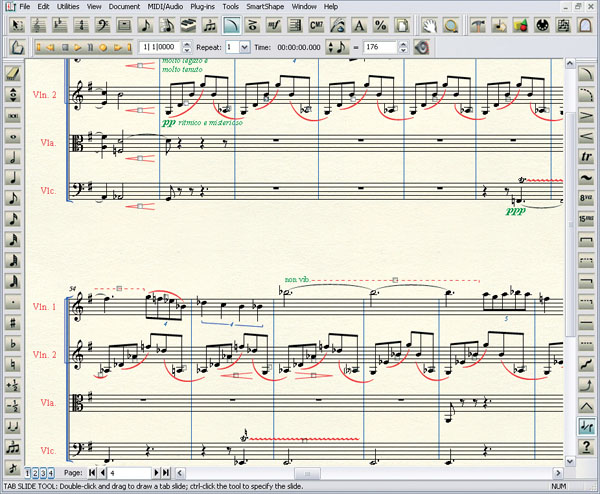
Task: Choose the 15ma smart shape
Action: point(586,218)
